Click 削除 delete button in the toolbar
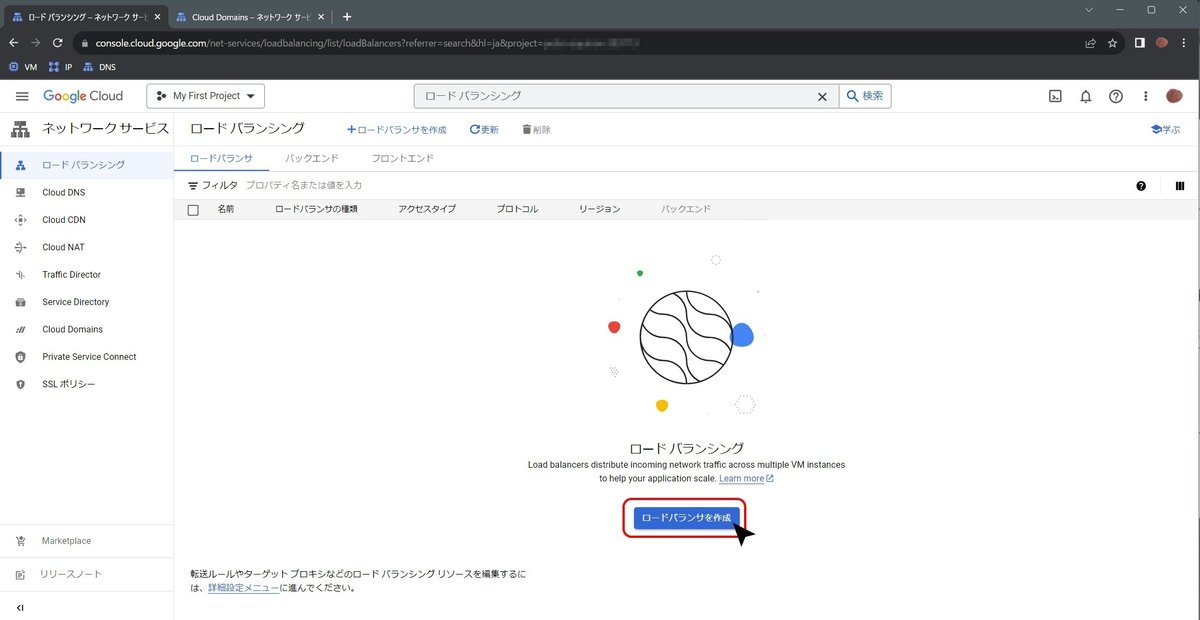Screen dimensions: 1200x620 coord(536,130)
